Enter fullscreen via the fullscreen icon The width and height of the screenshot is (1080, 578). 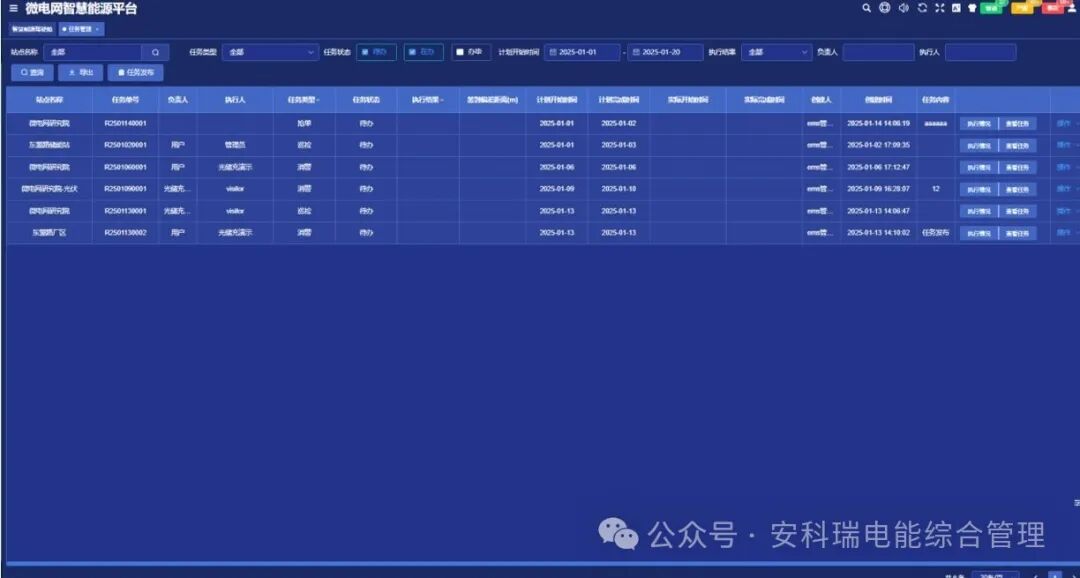click(x=940, y=8)
